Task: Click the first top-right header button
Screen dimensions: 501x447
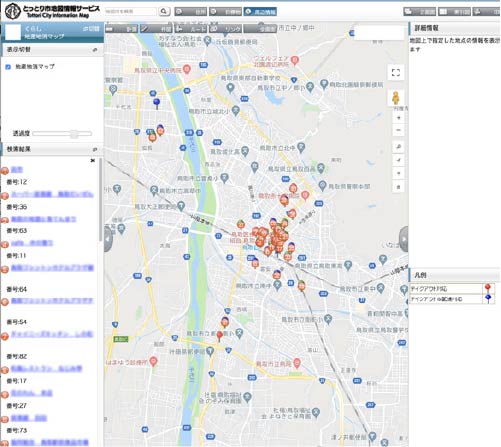Action: pos(420,12)
